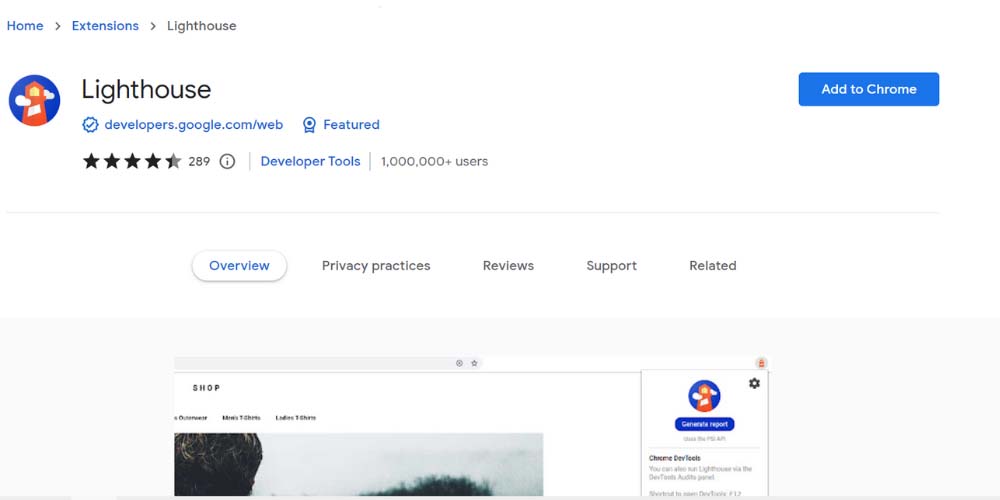Click the Lighthouse logo in the preview popup
Image resolution: width=1000 pixels, height=500 pixels.
pos(704,396)
